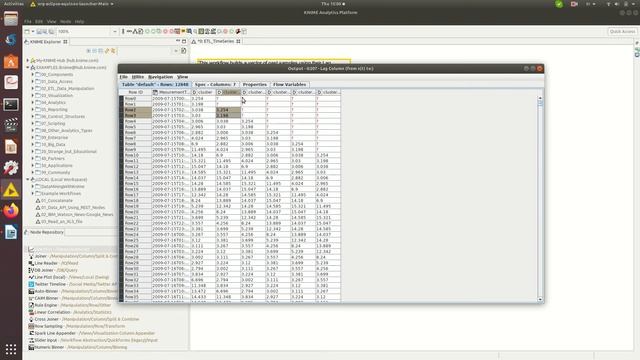
Task: Select the Numeric Binner node icon
Action: 31,347
